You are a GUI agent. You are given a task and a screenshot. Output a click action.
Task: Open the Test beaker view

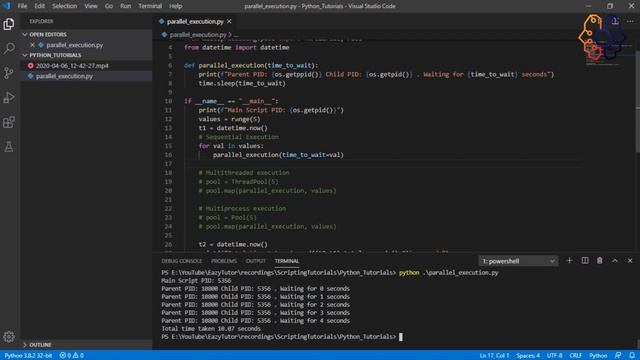pyautogui.click(x=9, y=147)
